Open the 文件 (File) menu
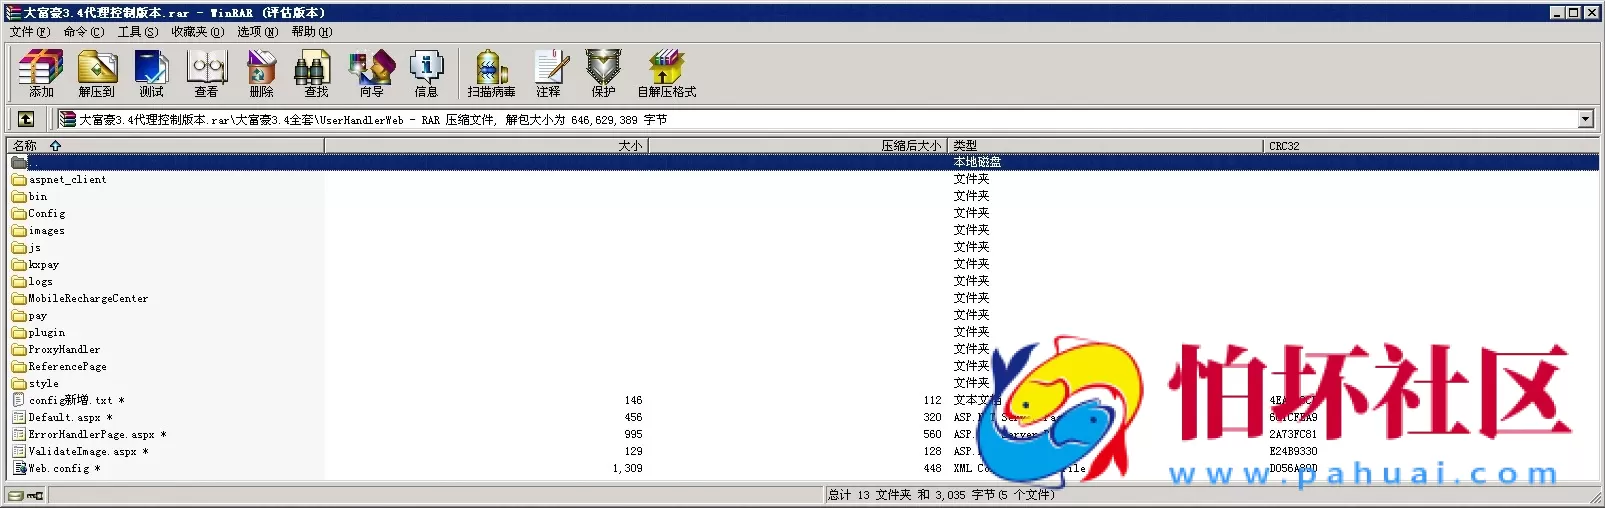This screenshot has height=508, width=1605. tap(29, 32)
